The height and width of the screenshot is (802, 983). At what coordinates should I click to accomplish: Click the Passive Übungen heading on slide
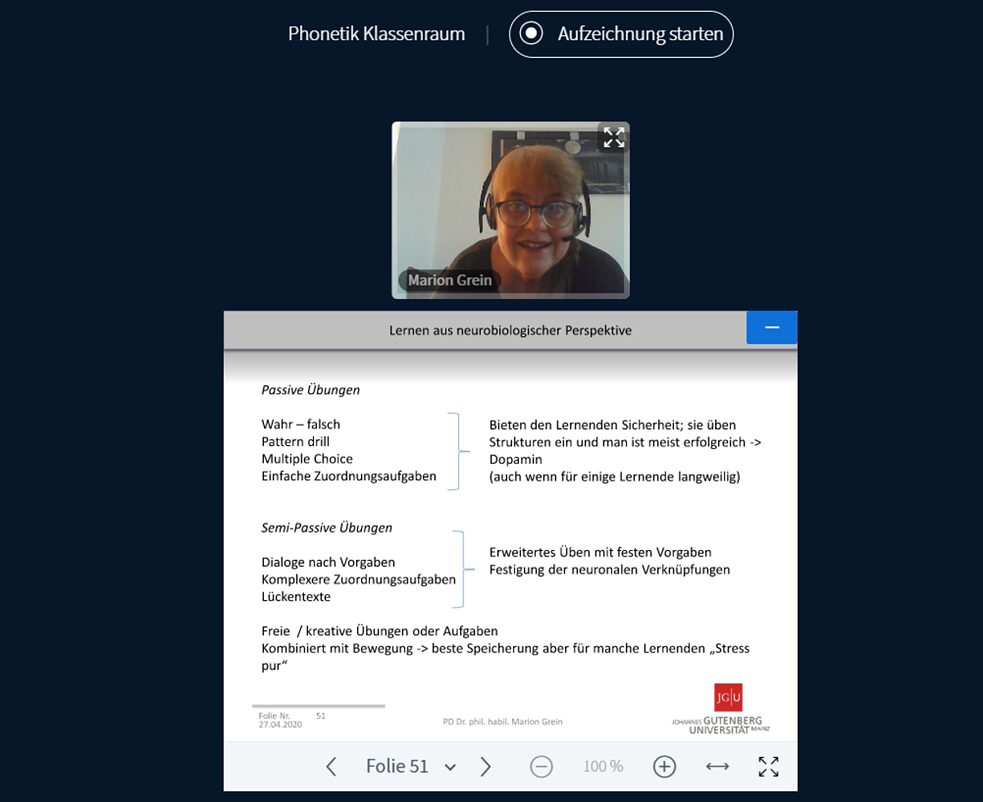click(x=310, y=390)
